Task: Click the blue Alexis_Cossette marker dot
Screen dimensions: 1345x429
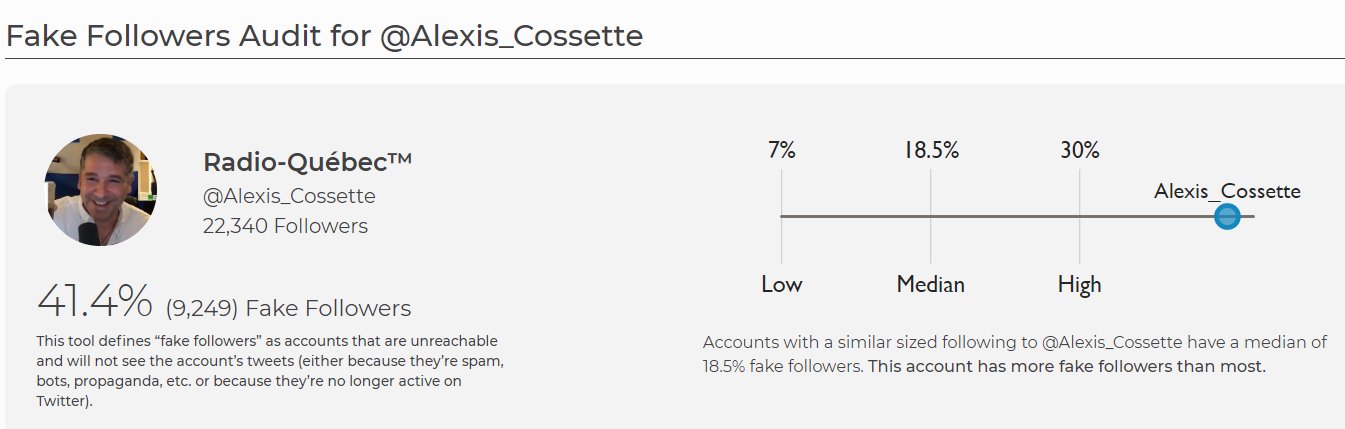Action: point(1227,216)
